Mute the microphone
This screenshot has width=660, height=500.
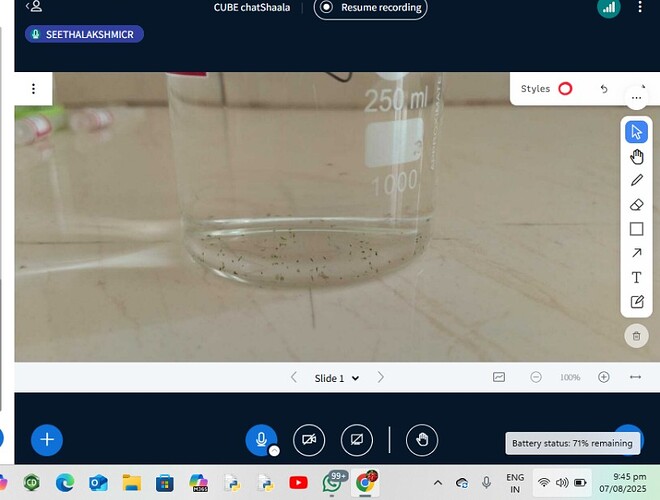(x=261, y=439)
